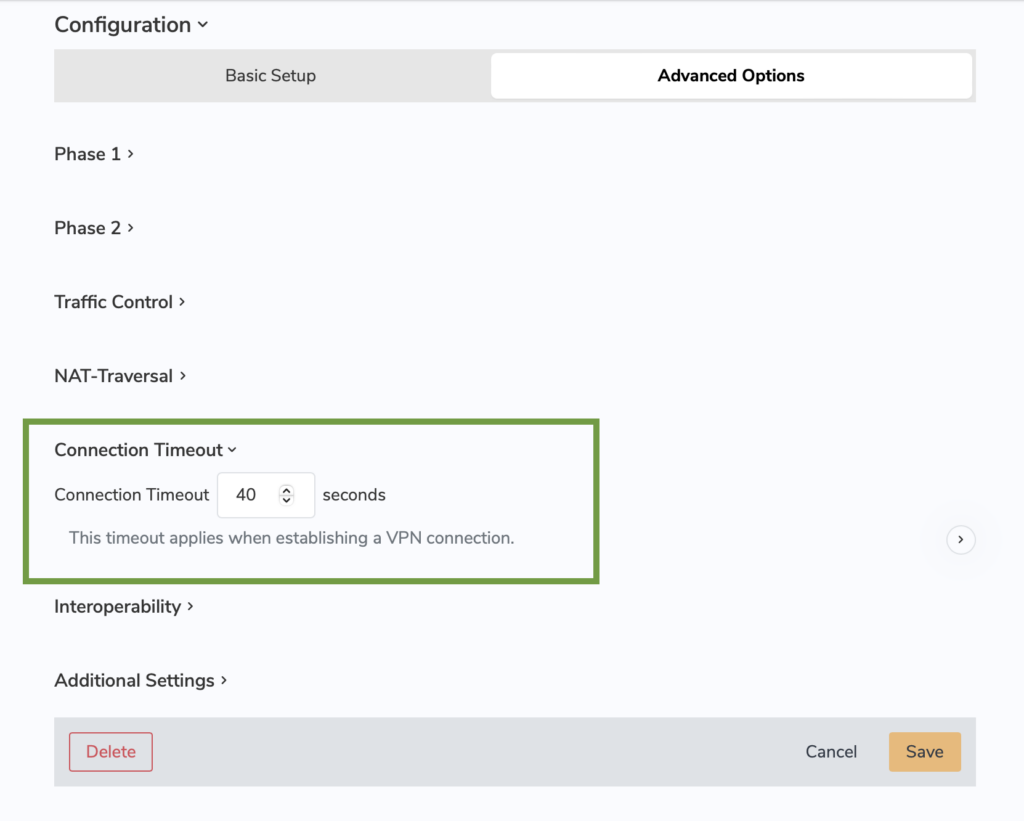
Task: Click the text 'This timeout applies when establishing a VPN connection.'
Action: point(292,538)
